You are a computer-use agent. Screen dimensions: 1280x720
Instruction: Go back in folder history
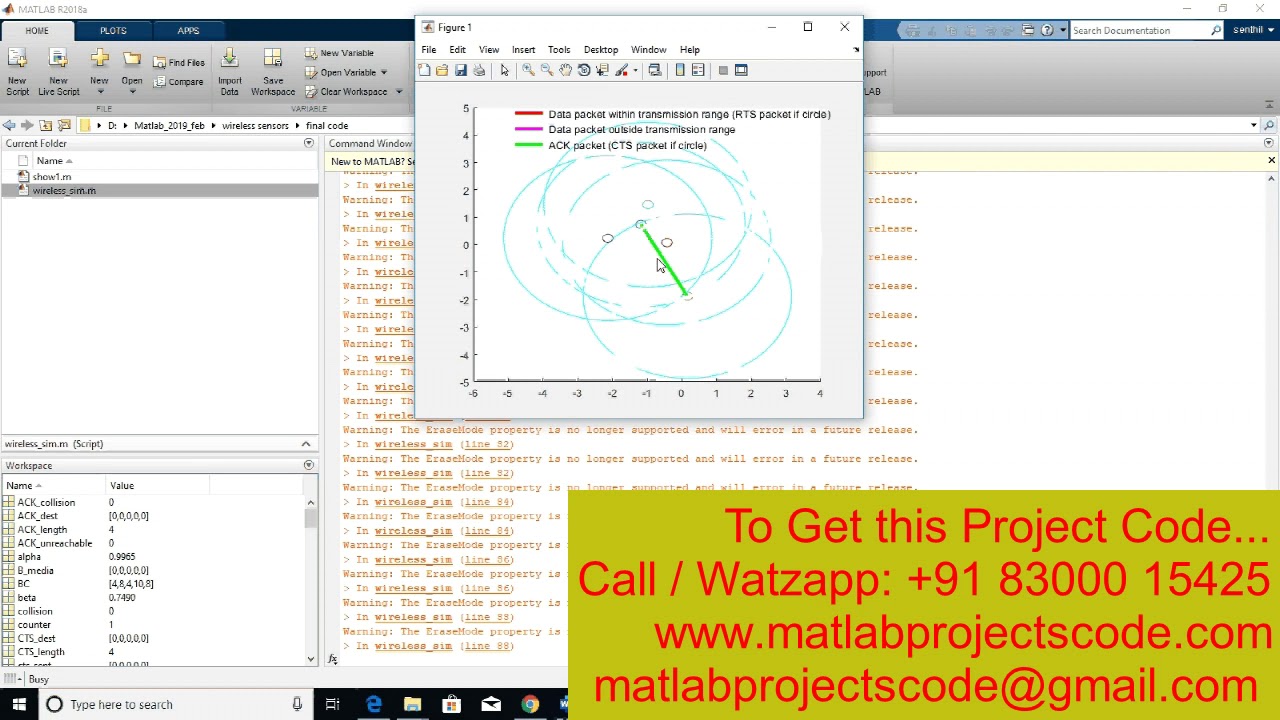(x=9, y=125)
